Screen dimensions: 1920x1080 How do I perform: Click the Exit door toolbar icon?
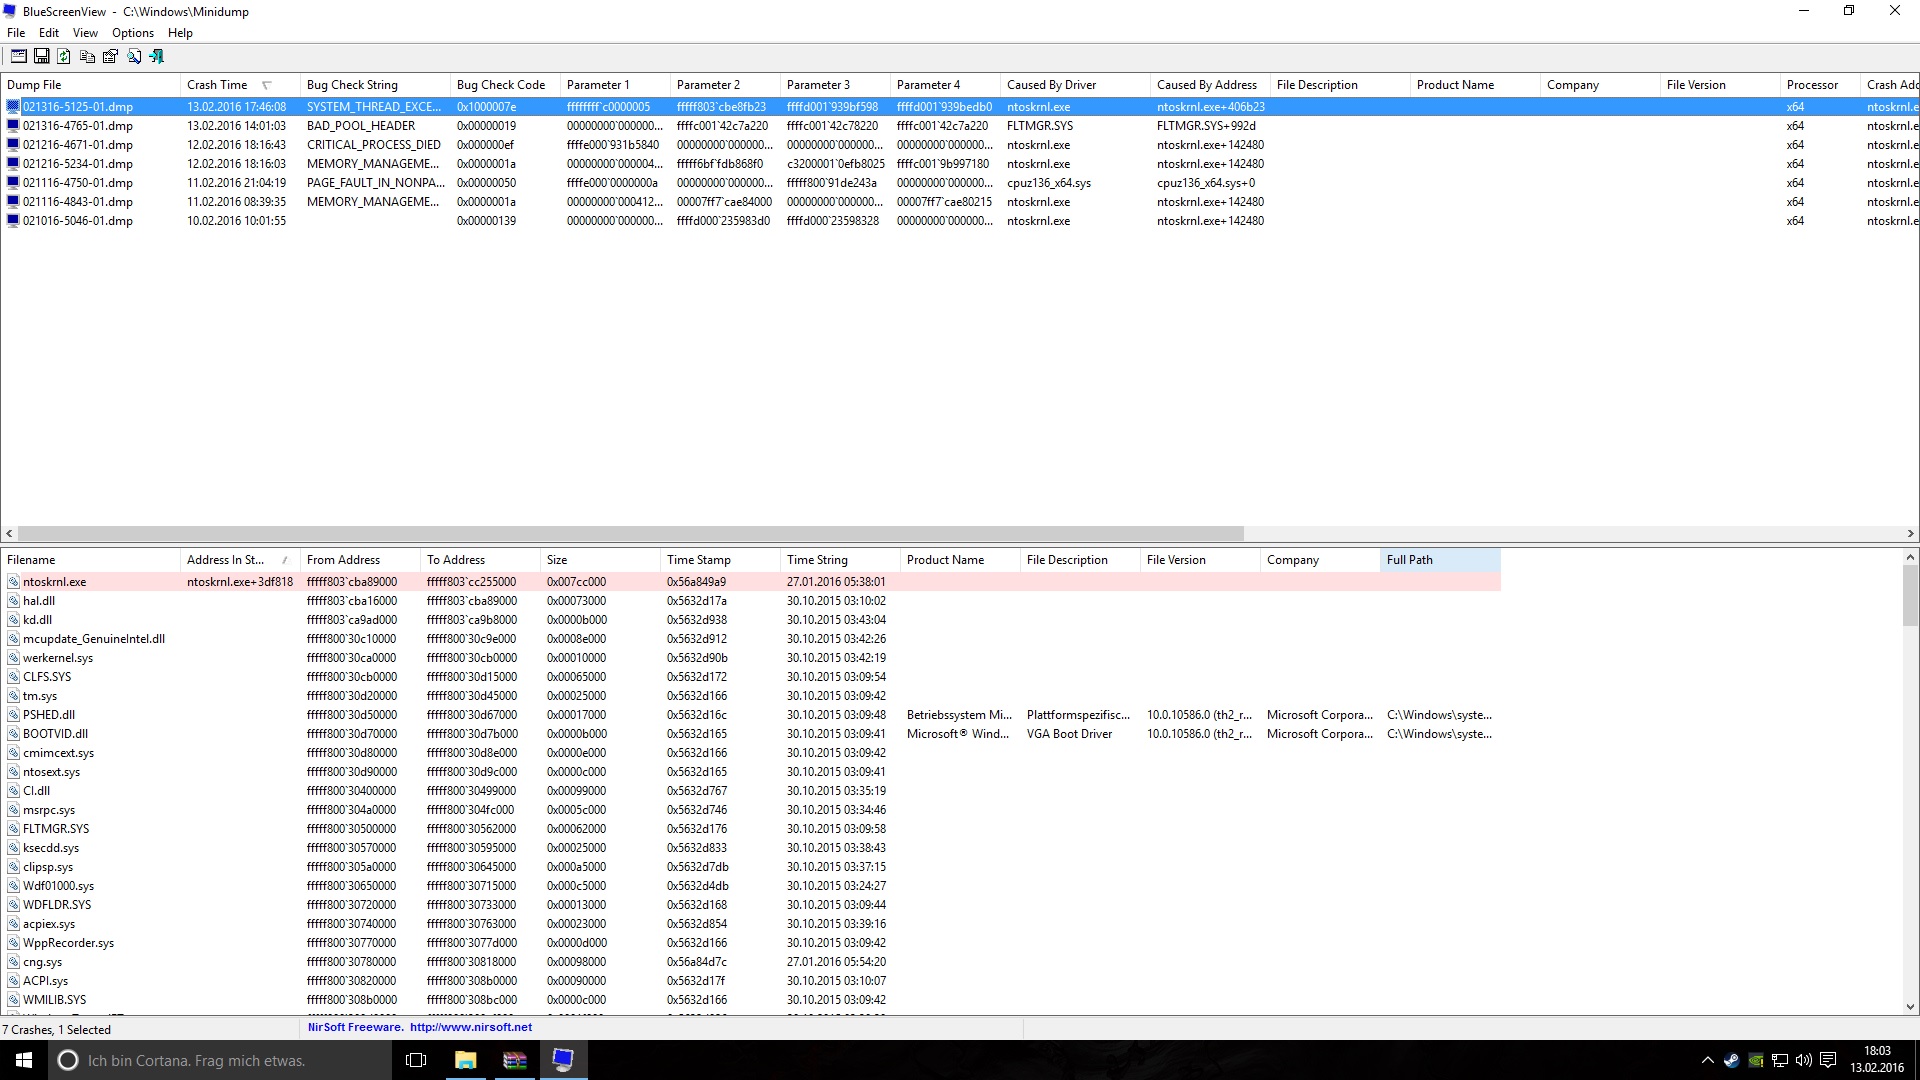tap(156, 57)
